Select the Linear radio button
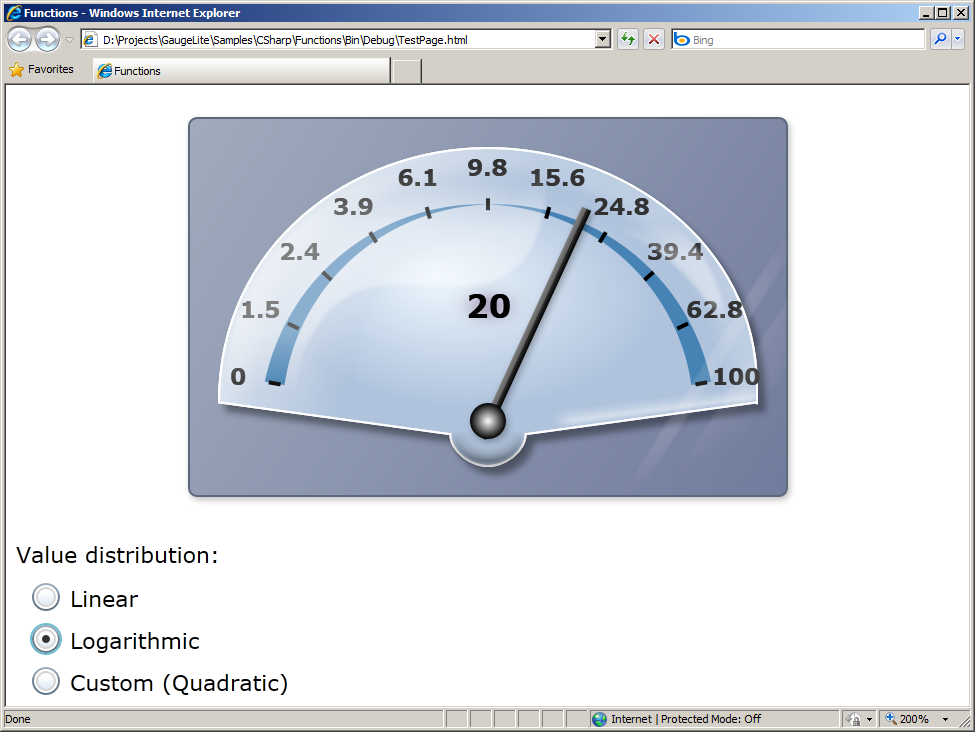975x732 pixels. (x=46, y=598)
